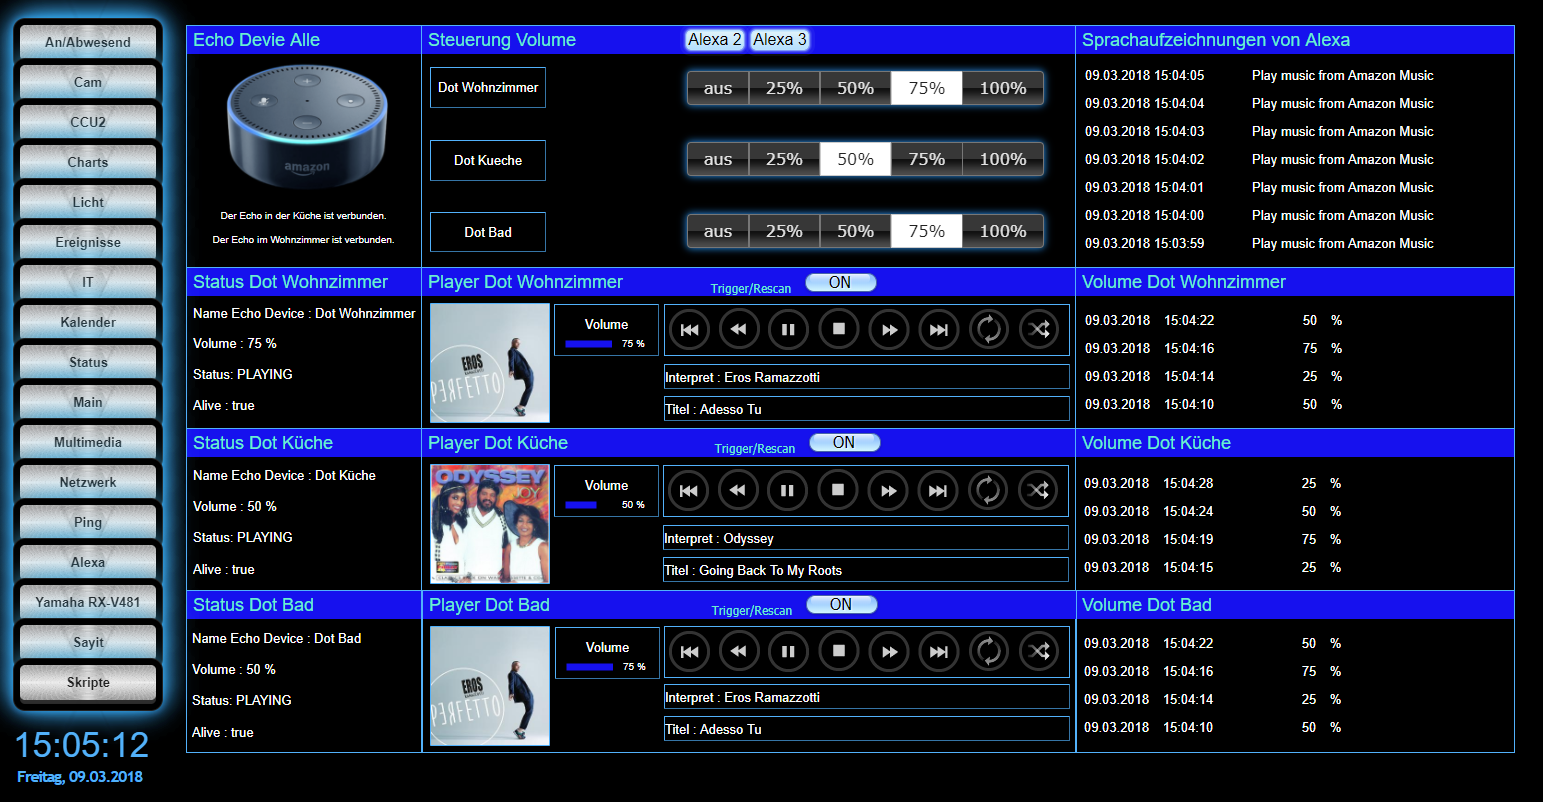The image size is (1543, 802).
Task: Toggle shuffle on Dot Wohnzimmer player
Action: coord(1039,329)
